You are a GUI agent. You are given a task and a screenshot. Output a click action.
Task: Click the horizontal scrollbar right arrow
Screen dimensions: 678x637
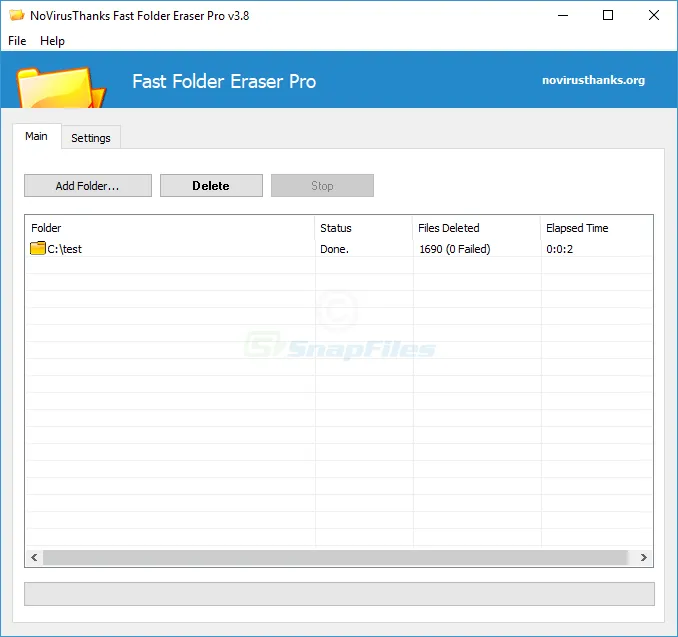coord(643,557)
